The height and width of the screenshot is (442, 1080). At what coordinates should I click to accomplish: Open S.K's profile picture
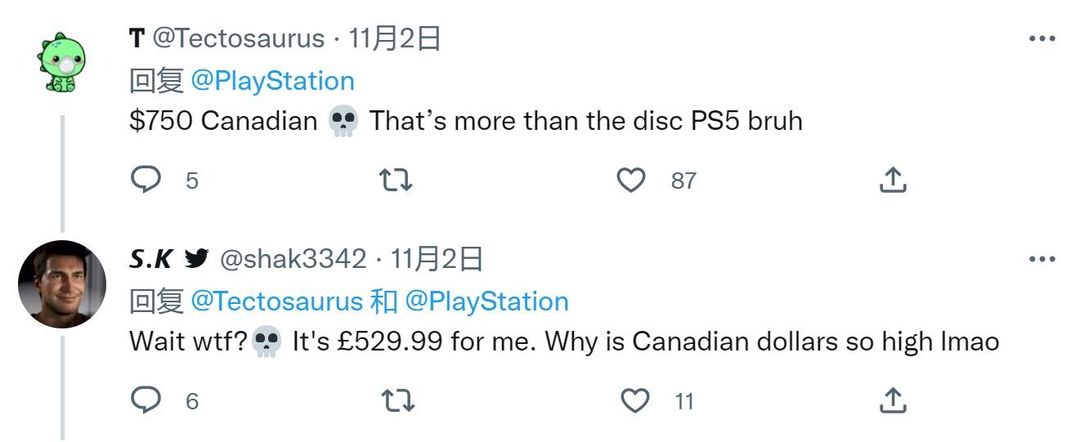[62, 284]
